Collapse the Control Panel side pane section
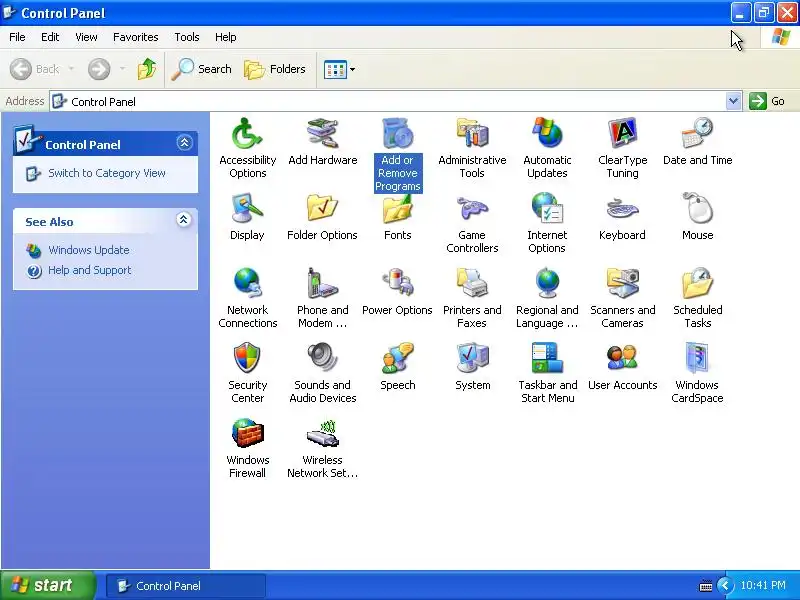 [x=184, y=142]
